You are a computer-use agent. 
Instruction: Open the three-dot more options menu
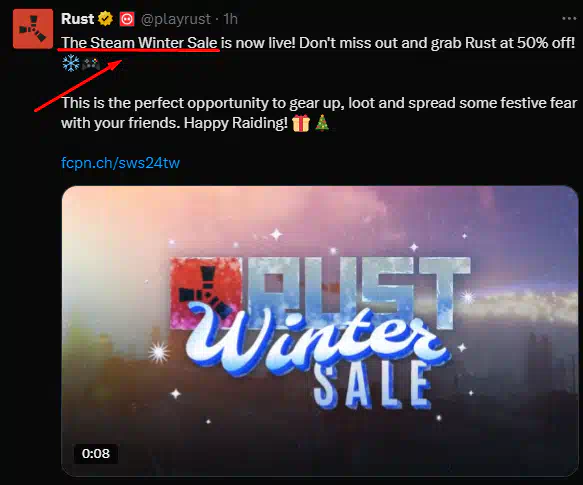(x=569, y=18)
